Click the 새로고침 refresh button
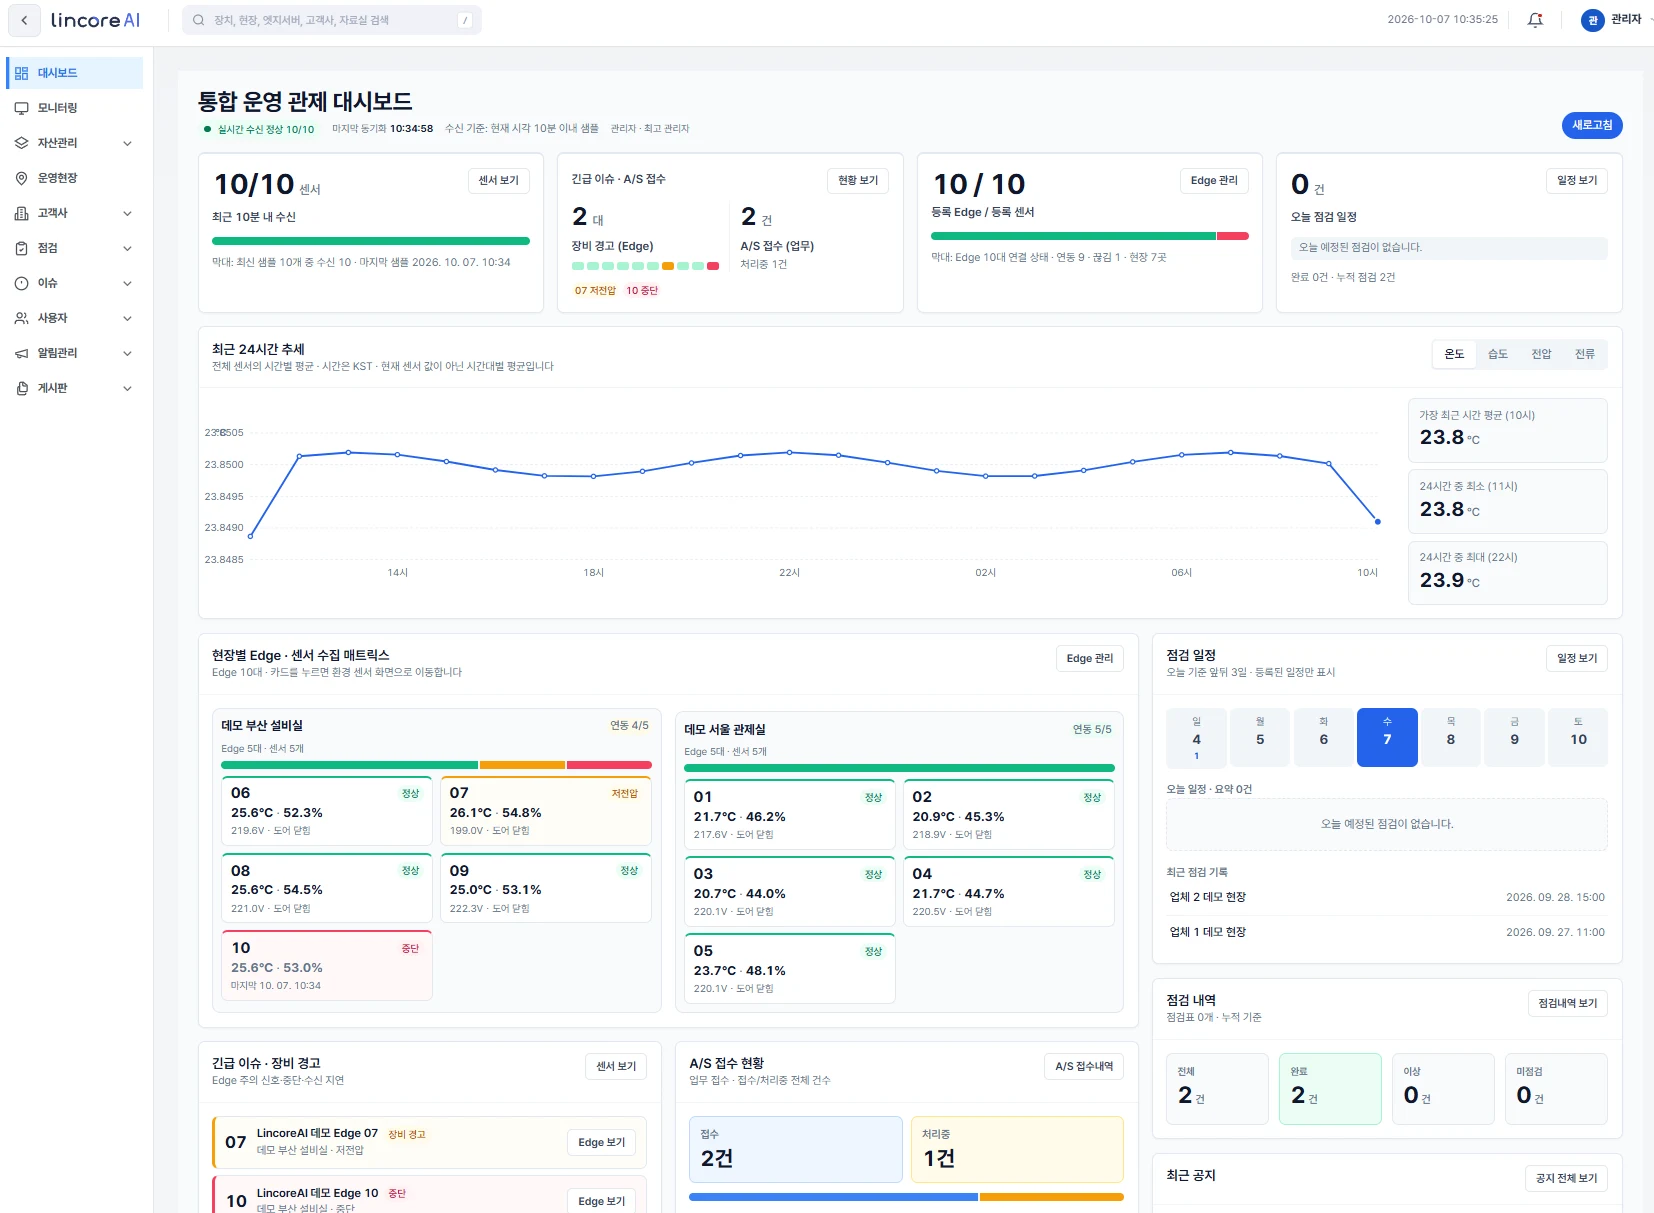Image resolution: width=1654 pixels, height=1213 pixels. pyautogui.click(x=1592, y=125)
